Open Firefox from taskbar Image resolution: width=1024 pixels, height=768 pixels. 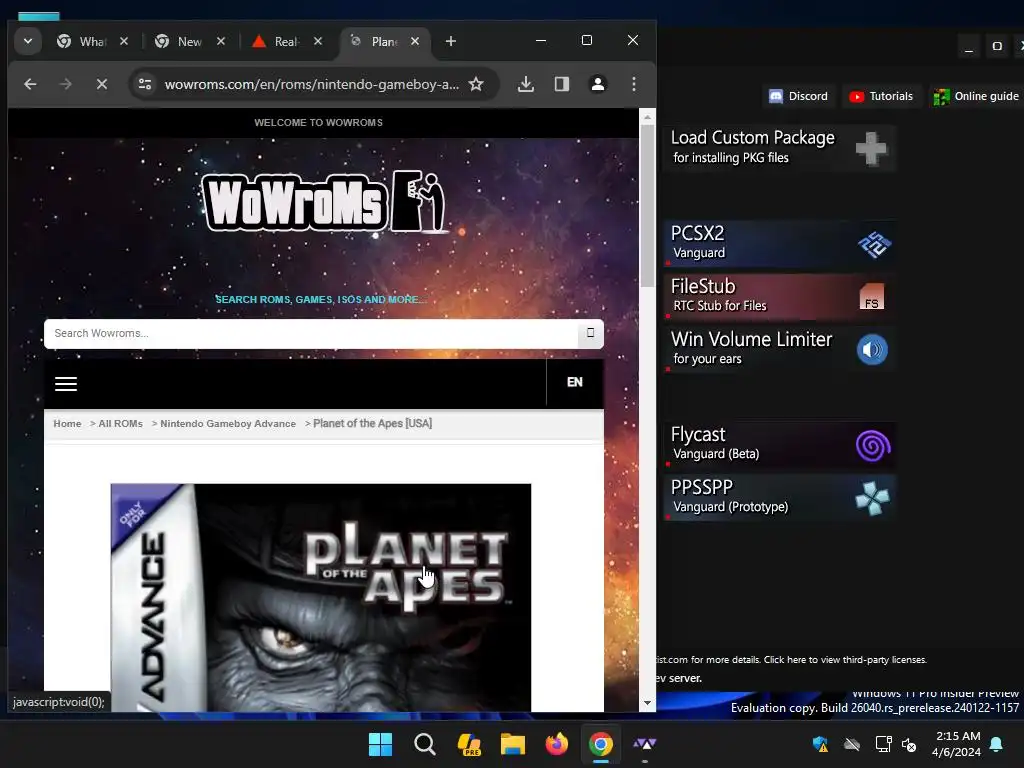557,744
